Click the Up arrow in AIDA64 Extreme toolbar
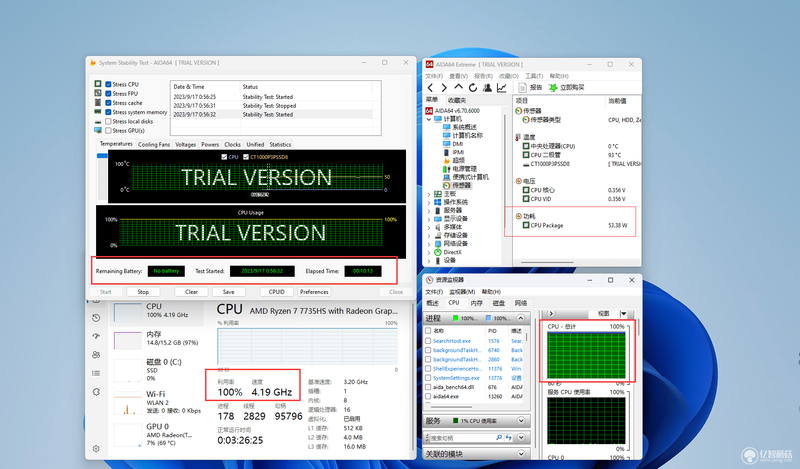The width and height of the screenshot is (800, 469). [x=459, y=87]
